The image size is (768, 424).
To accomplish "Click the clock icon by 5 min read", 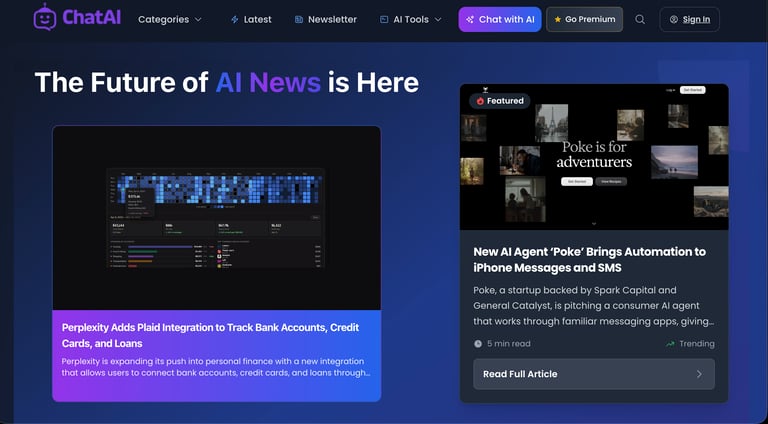I will (x=478, y=344).
